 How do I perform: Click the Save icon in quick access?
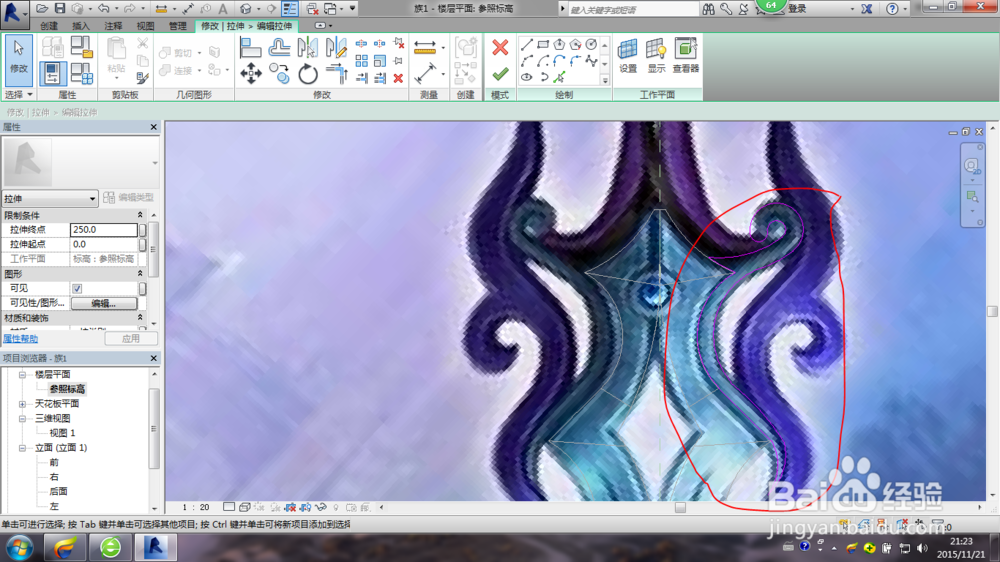click(59, 8)
